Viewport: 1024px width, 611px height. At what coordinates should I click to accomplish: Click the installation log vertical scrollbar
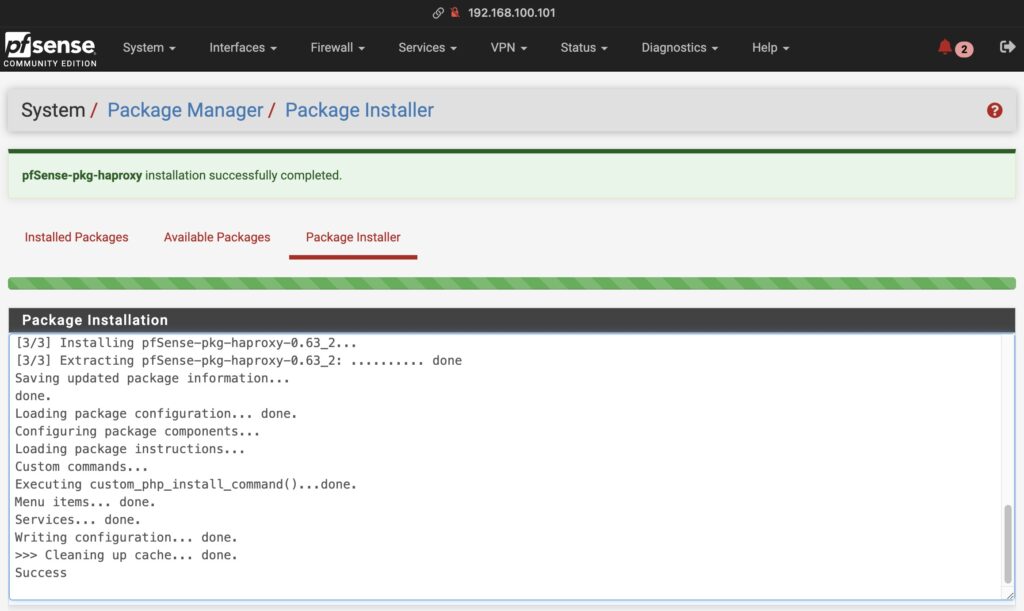[x=1008, y=544]
